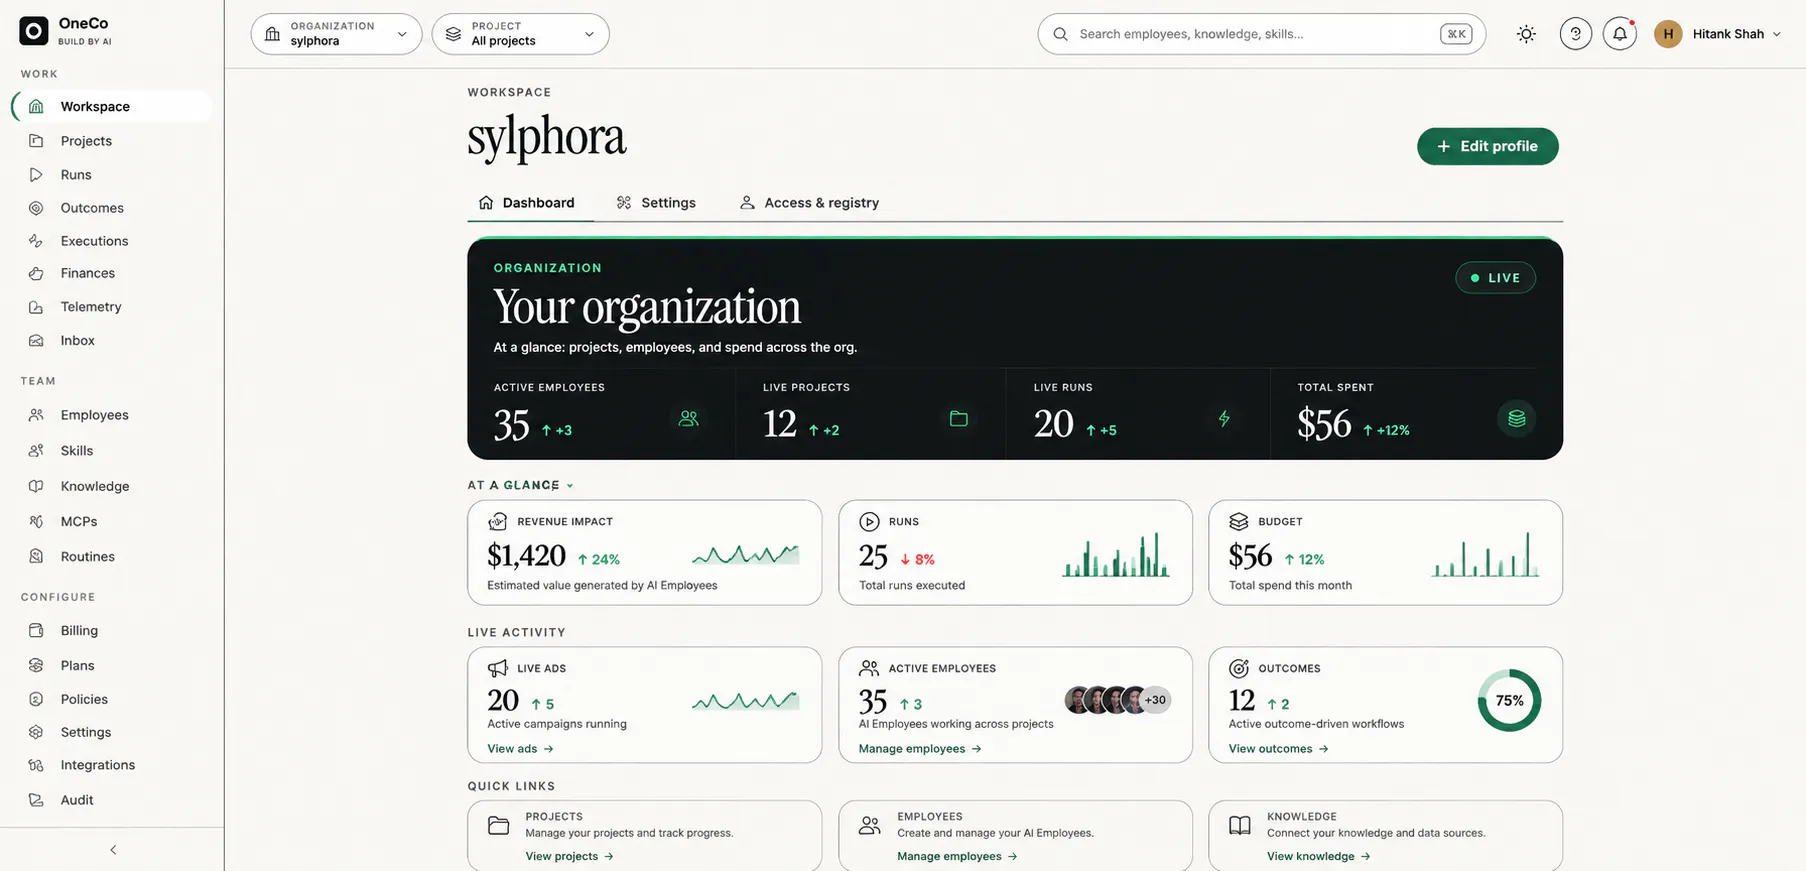Click the Policies icon in sidebar
Image resolution: width=1806 pixels, height=871 pixels.
click(x=36, y=699)
